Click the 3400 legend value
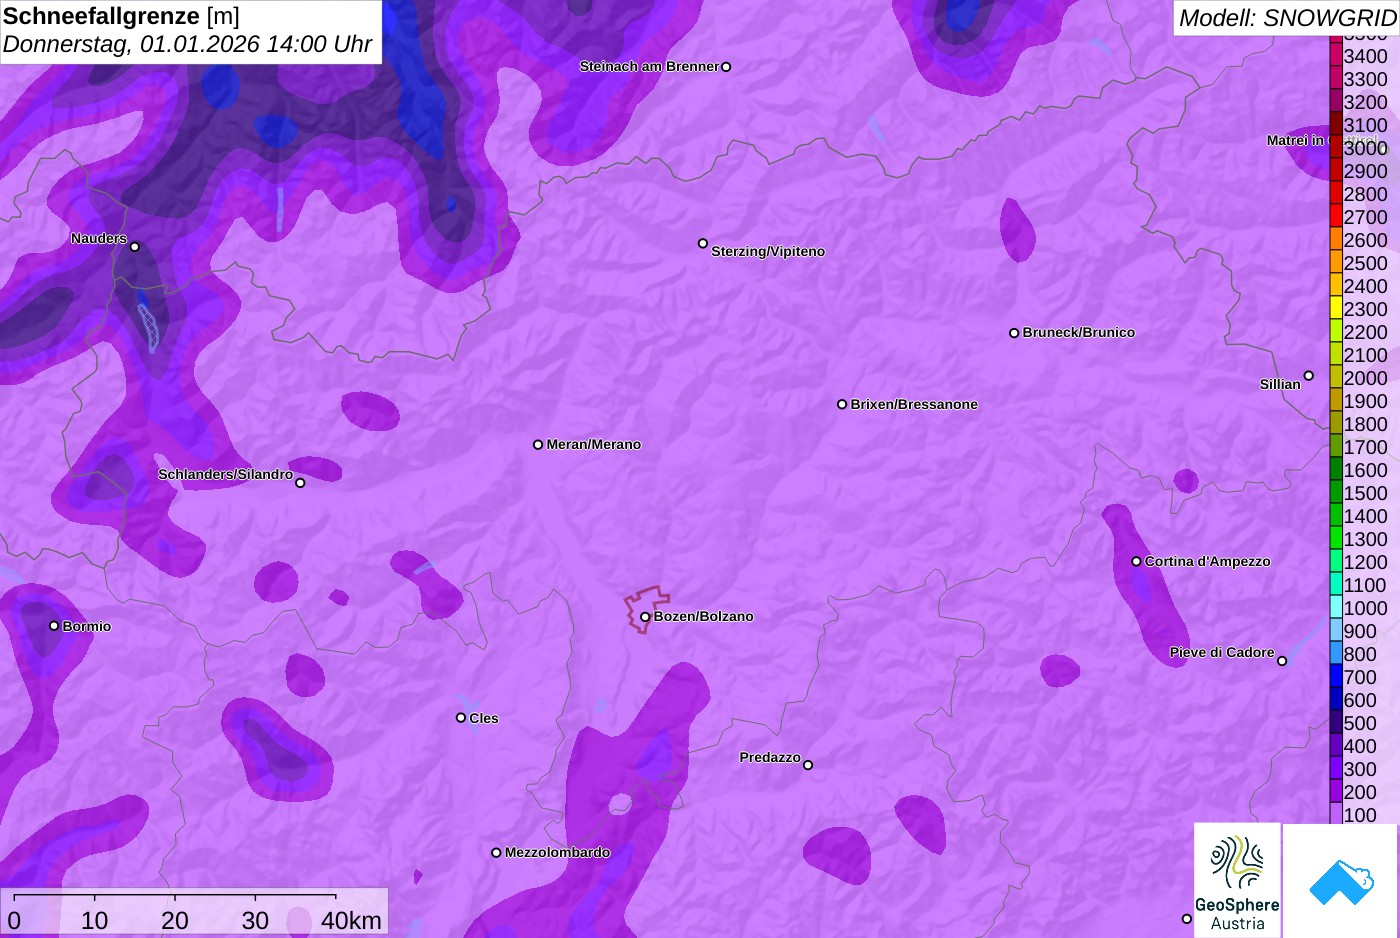The height and width of the screenshot is (938, 1400). point(1365,57)
